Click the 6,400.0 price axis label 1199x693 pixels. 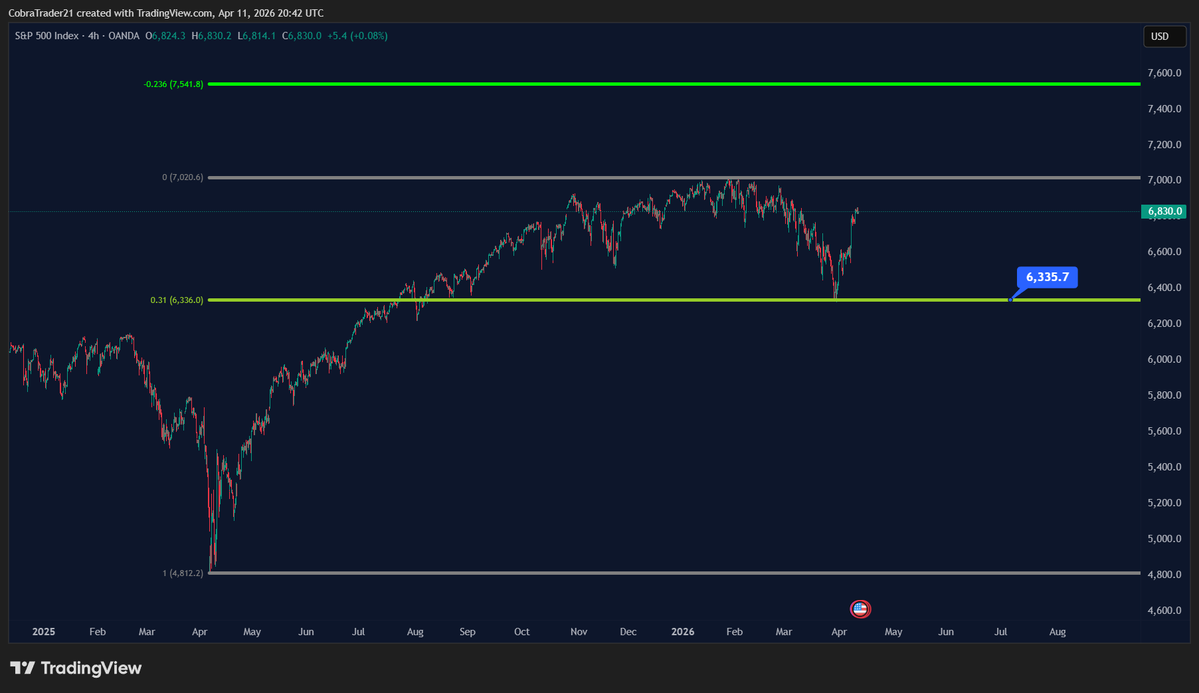click(x=1164, y=288)
